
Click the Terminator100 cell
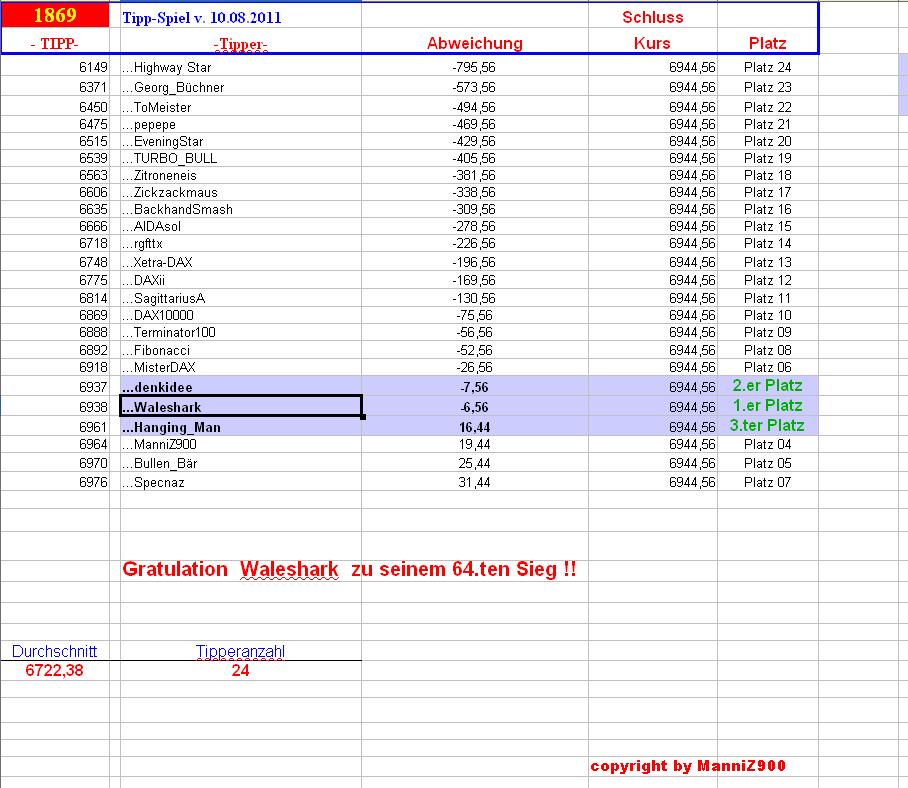click(240, 332)
